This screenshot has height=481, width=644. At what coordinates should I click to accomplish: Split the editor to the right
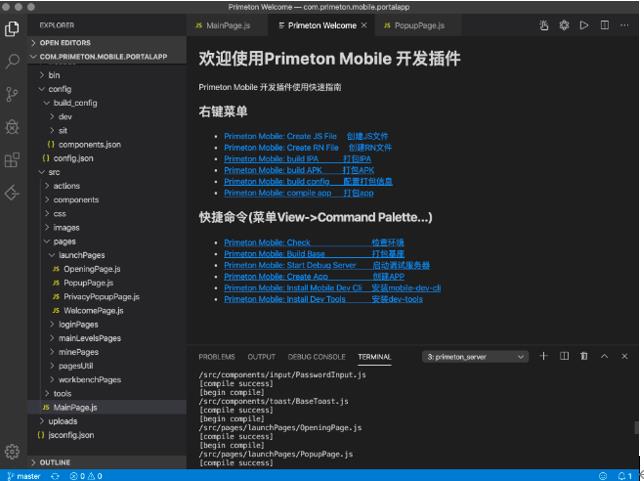pos(605,25)
